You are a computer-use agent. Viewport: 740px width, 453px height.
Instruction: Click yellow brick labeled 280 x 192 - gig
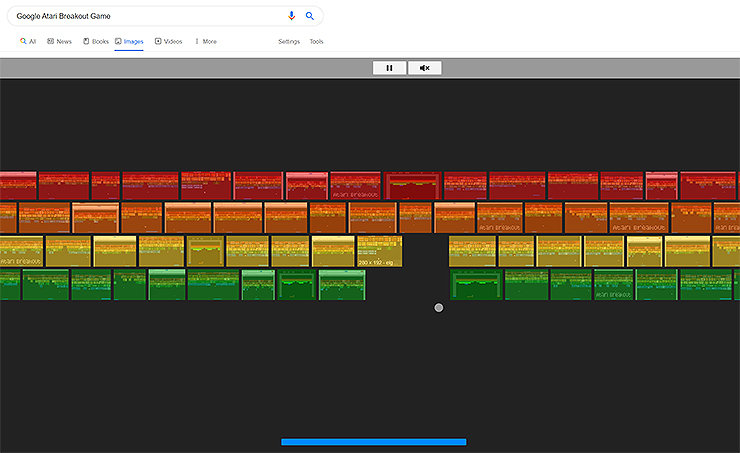point(380,251)
